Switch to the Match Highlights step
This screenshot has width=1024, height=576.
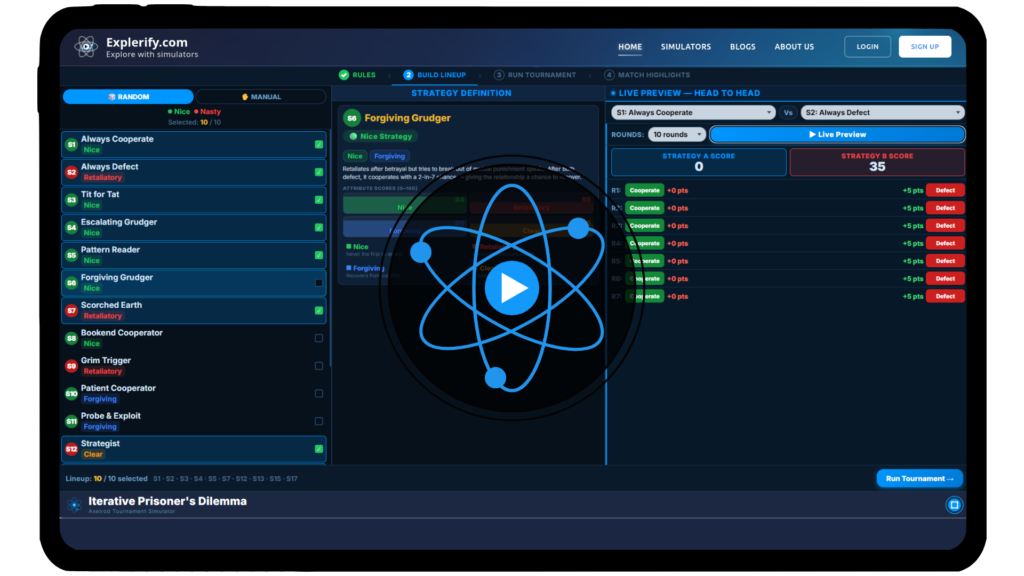[x=647, y=75]
